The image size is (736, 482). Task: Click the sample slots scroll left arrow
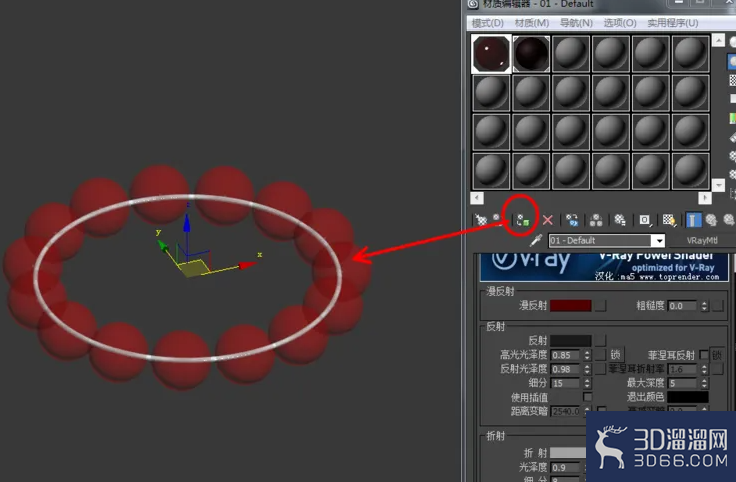coord(477,198)
